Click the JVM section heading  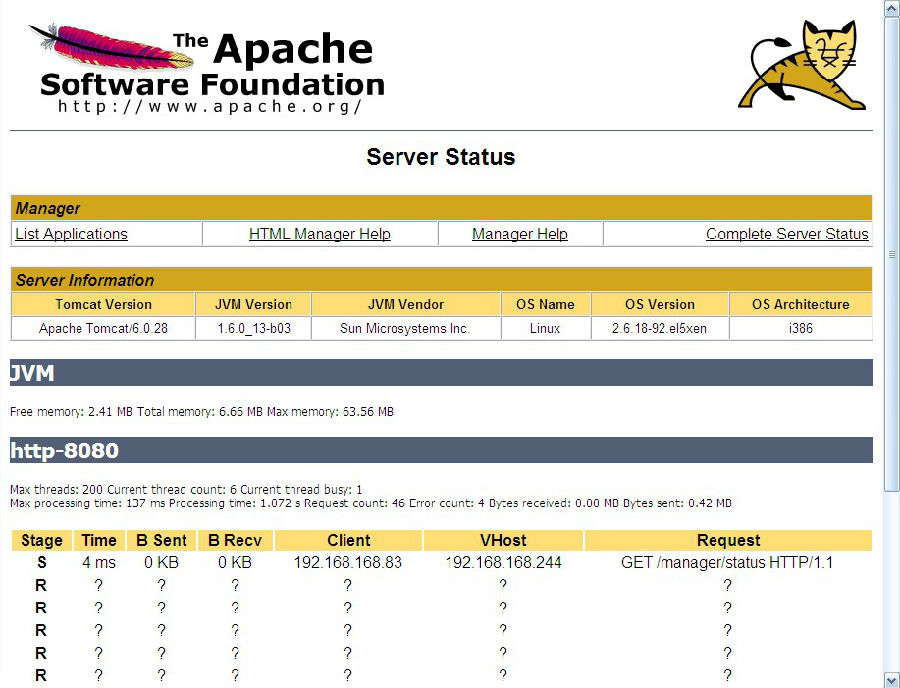pyautogui.click(x=441, y=373)
